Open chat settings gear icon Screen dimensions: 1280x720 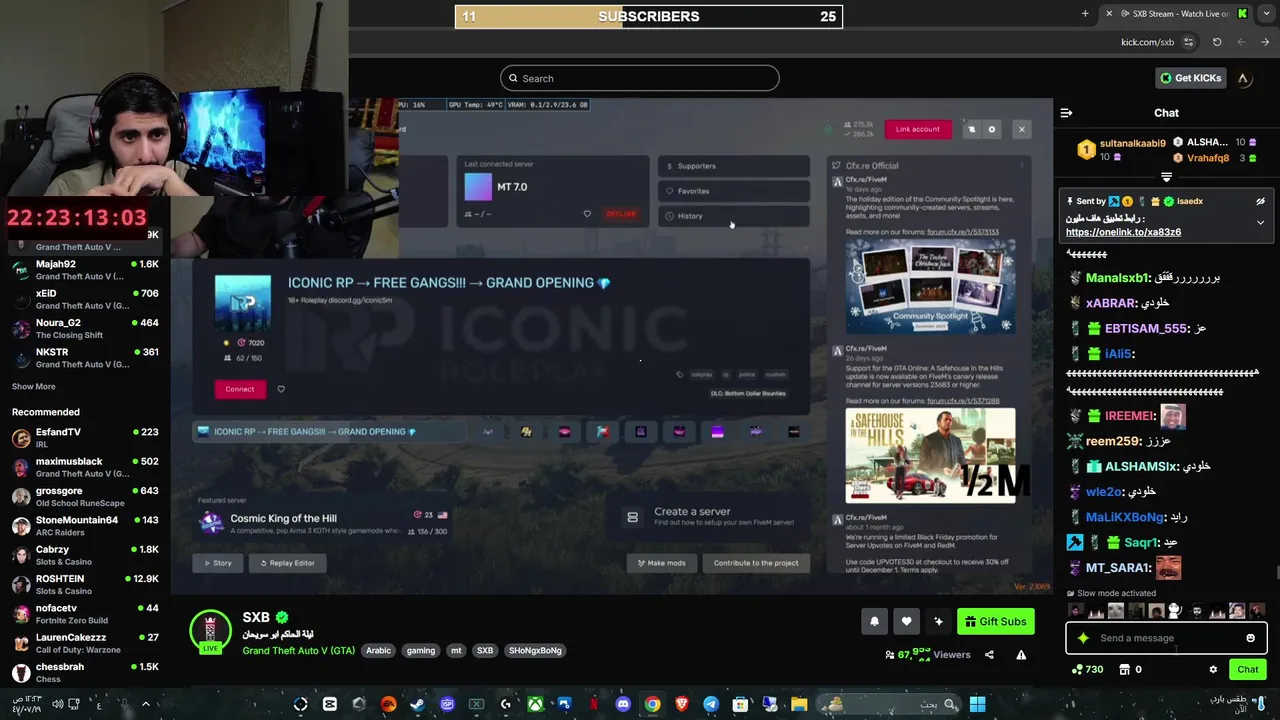[x=1213, y=670]
